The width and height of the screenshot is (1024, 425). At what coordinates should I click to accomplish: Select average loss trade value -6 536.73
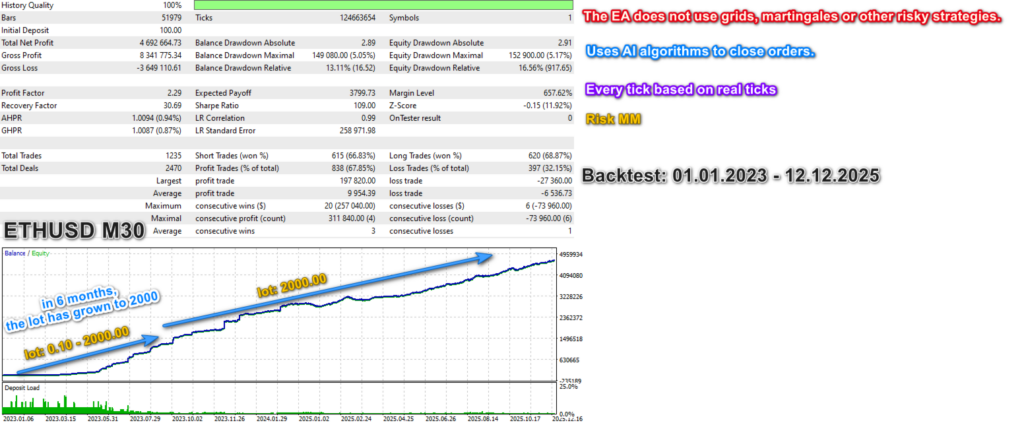tap(556, 194)
